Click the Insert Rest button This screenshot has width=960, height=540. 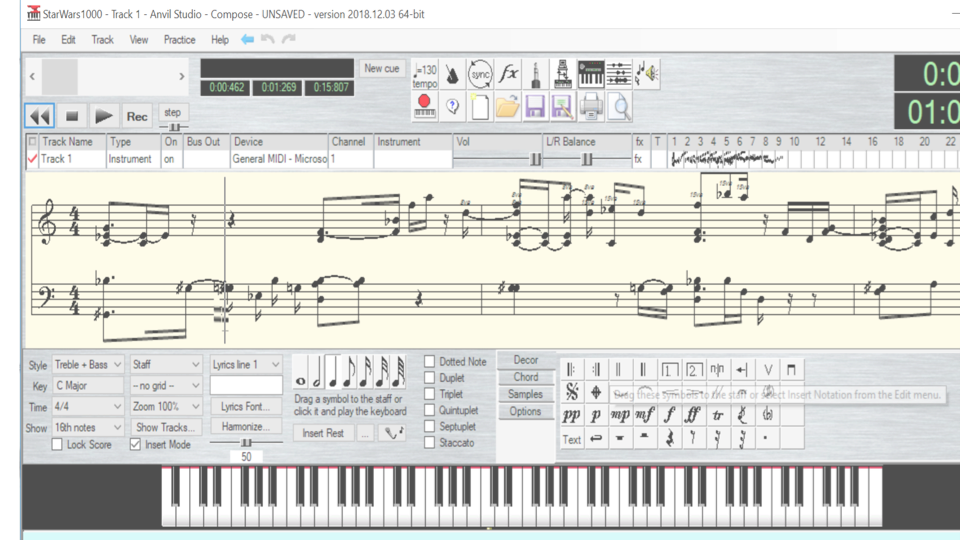coord(323,433)
